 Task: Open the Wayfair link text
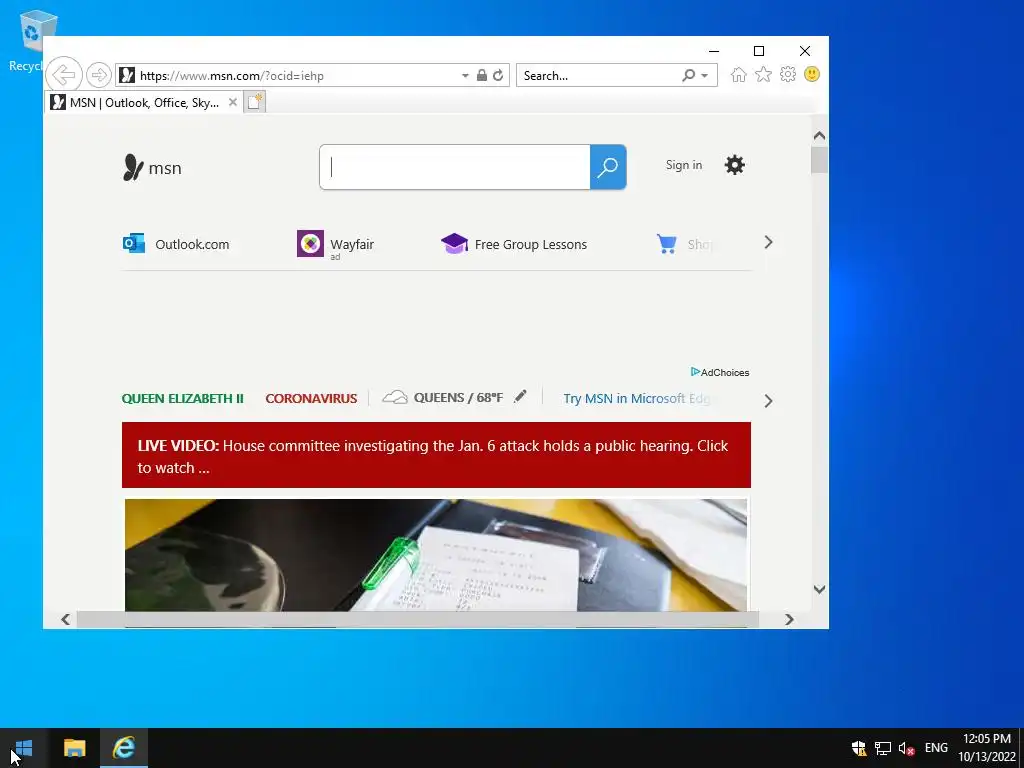pos(352,244)
